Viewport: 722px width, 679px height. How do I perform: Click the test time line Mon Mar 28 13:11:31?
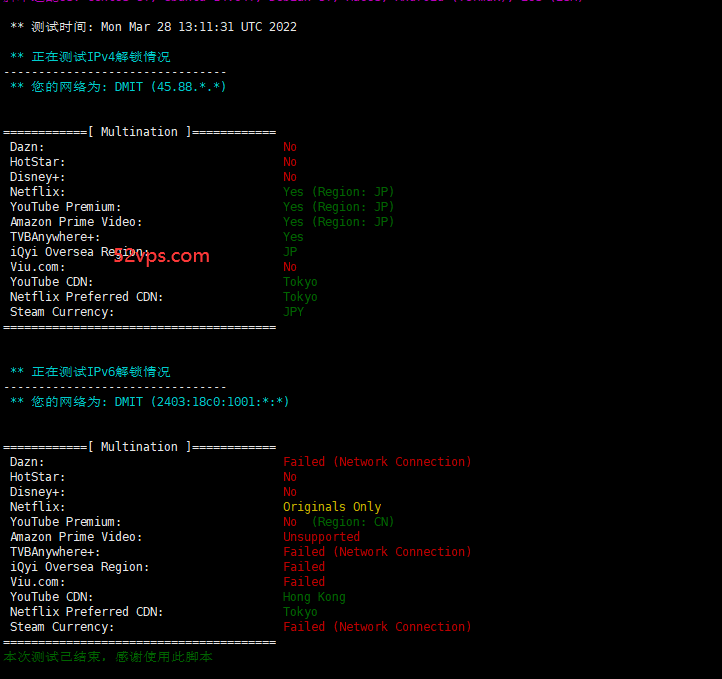click(x=153, y=27)
